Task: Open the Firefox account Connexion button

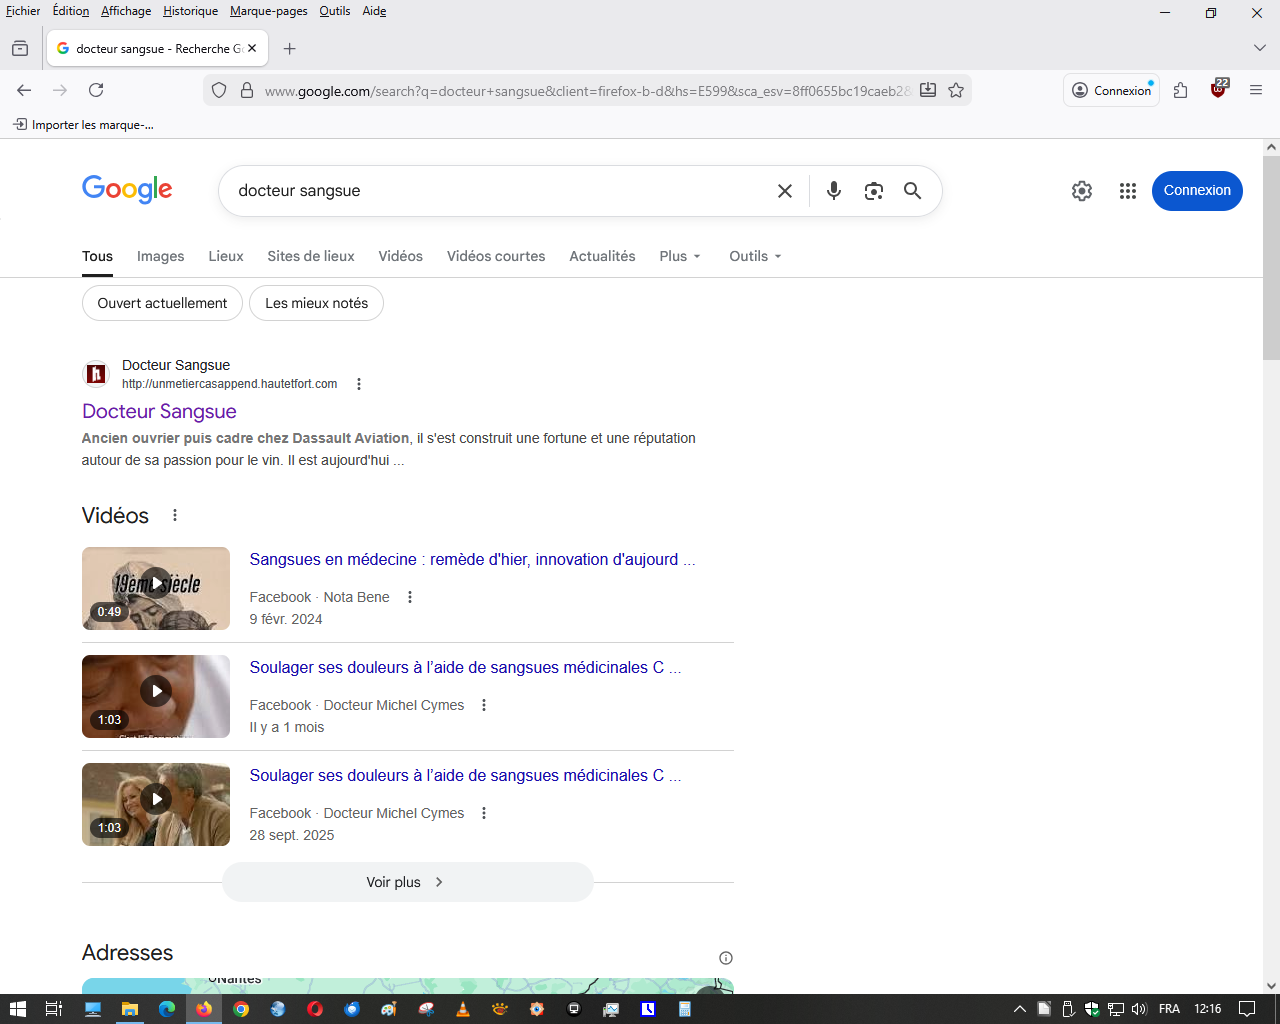Action: [x=1111, y=90]
